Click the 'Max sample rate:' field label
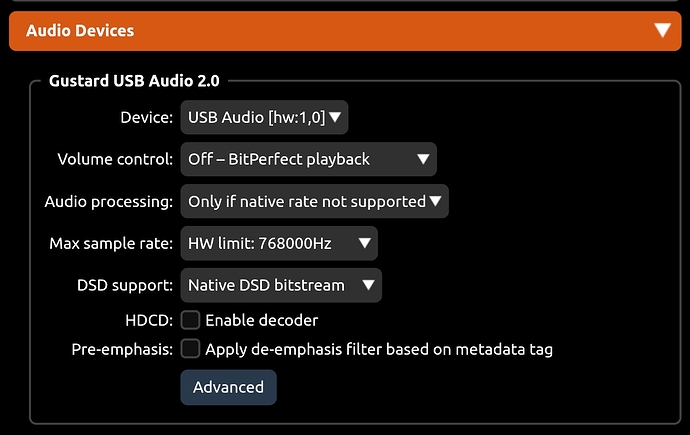The height and width of the screenshot is (435, 690). pyautogui.click(x=111, y=243)
